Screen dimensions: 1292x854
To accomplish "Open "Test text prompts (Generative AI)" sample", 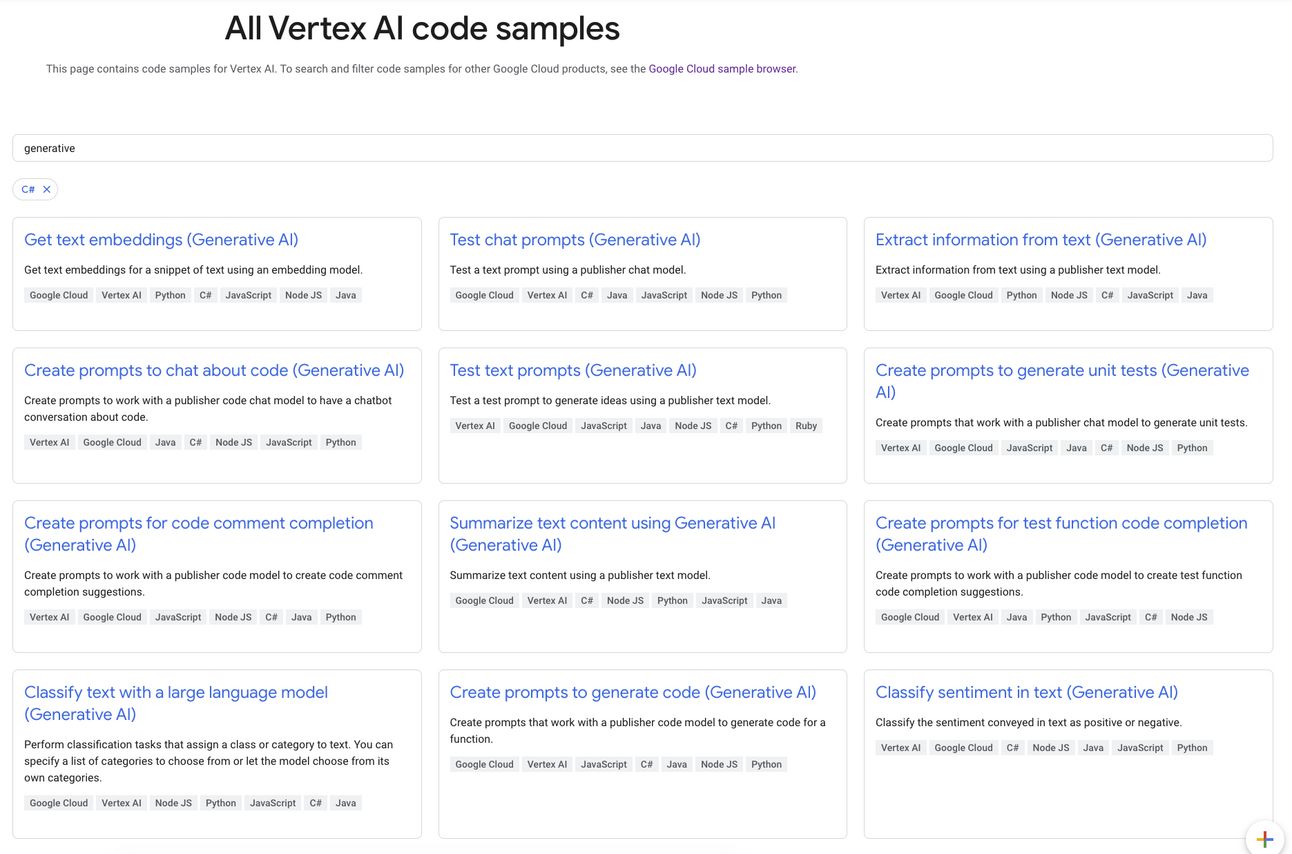I will coord(573,370).
